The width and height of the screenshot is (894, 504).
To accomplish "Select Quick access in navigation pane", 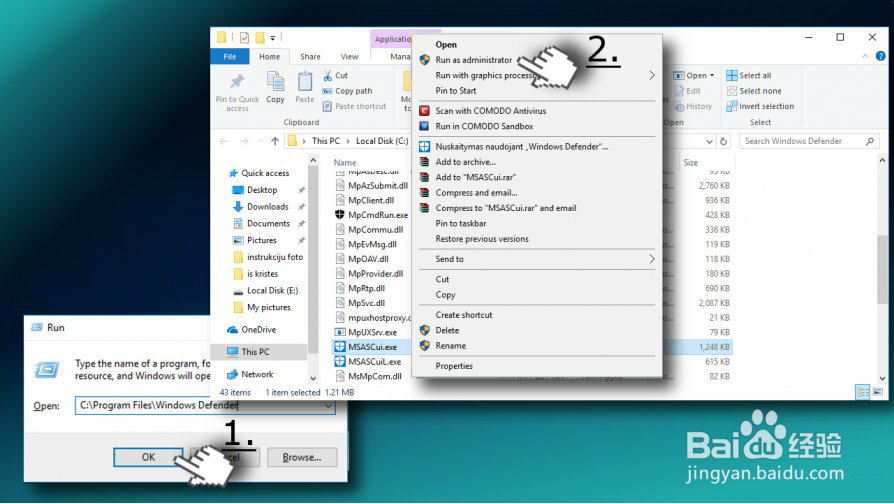I will [259, 173].
